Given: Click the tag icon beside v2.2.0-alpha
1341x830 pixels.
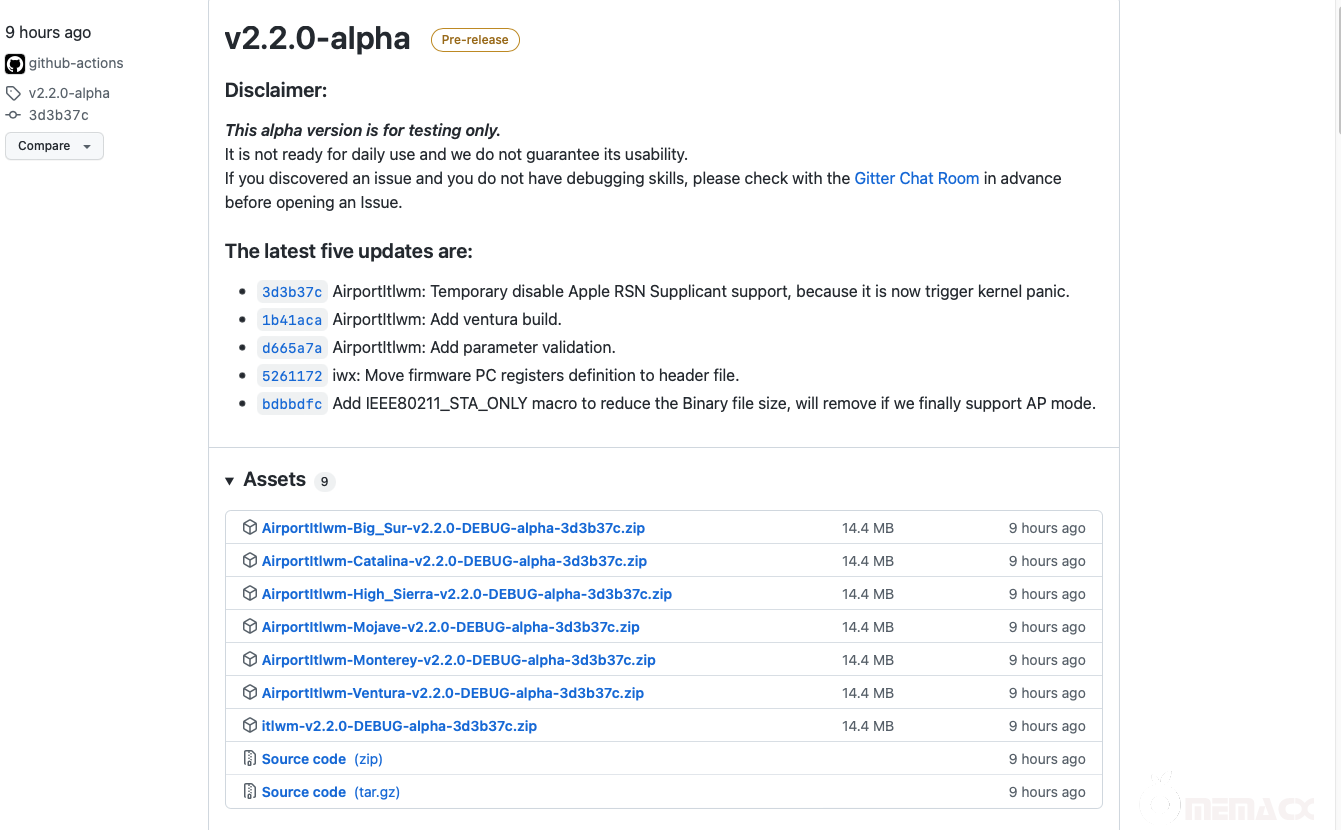Looking at the screenshot, I should point(13,93).
